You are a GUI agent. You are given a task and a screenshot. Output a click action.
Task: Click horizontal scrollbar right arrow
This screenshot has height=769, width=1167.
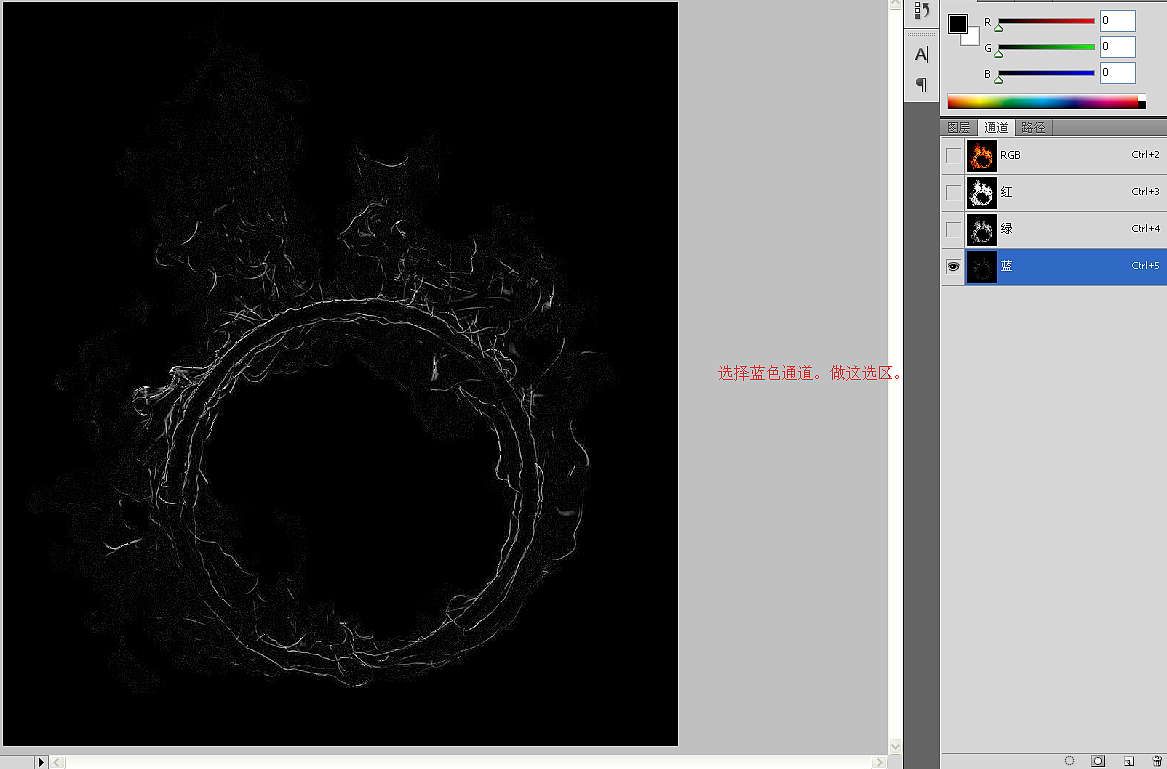(880, 762)
